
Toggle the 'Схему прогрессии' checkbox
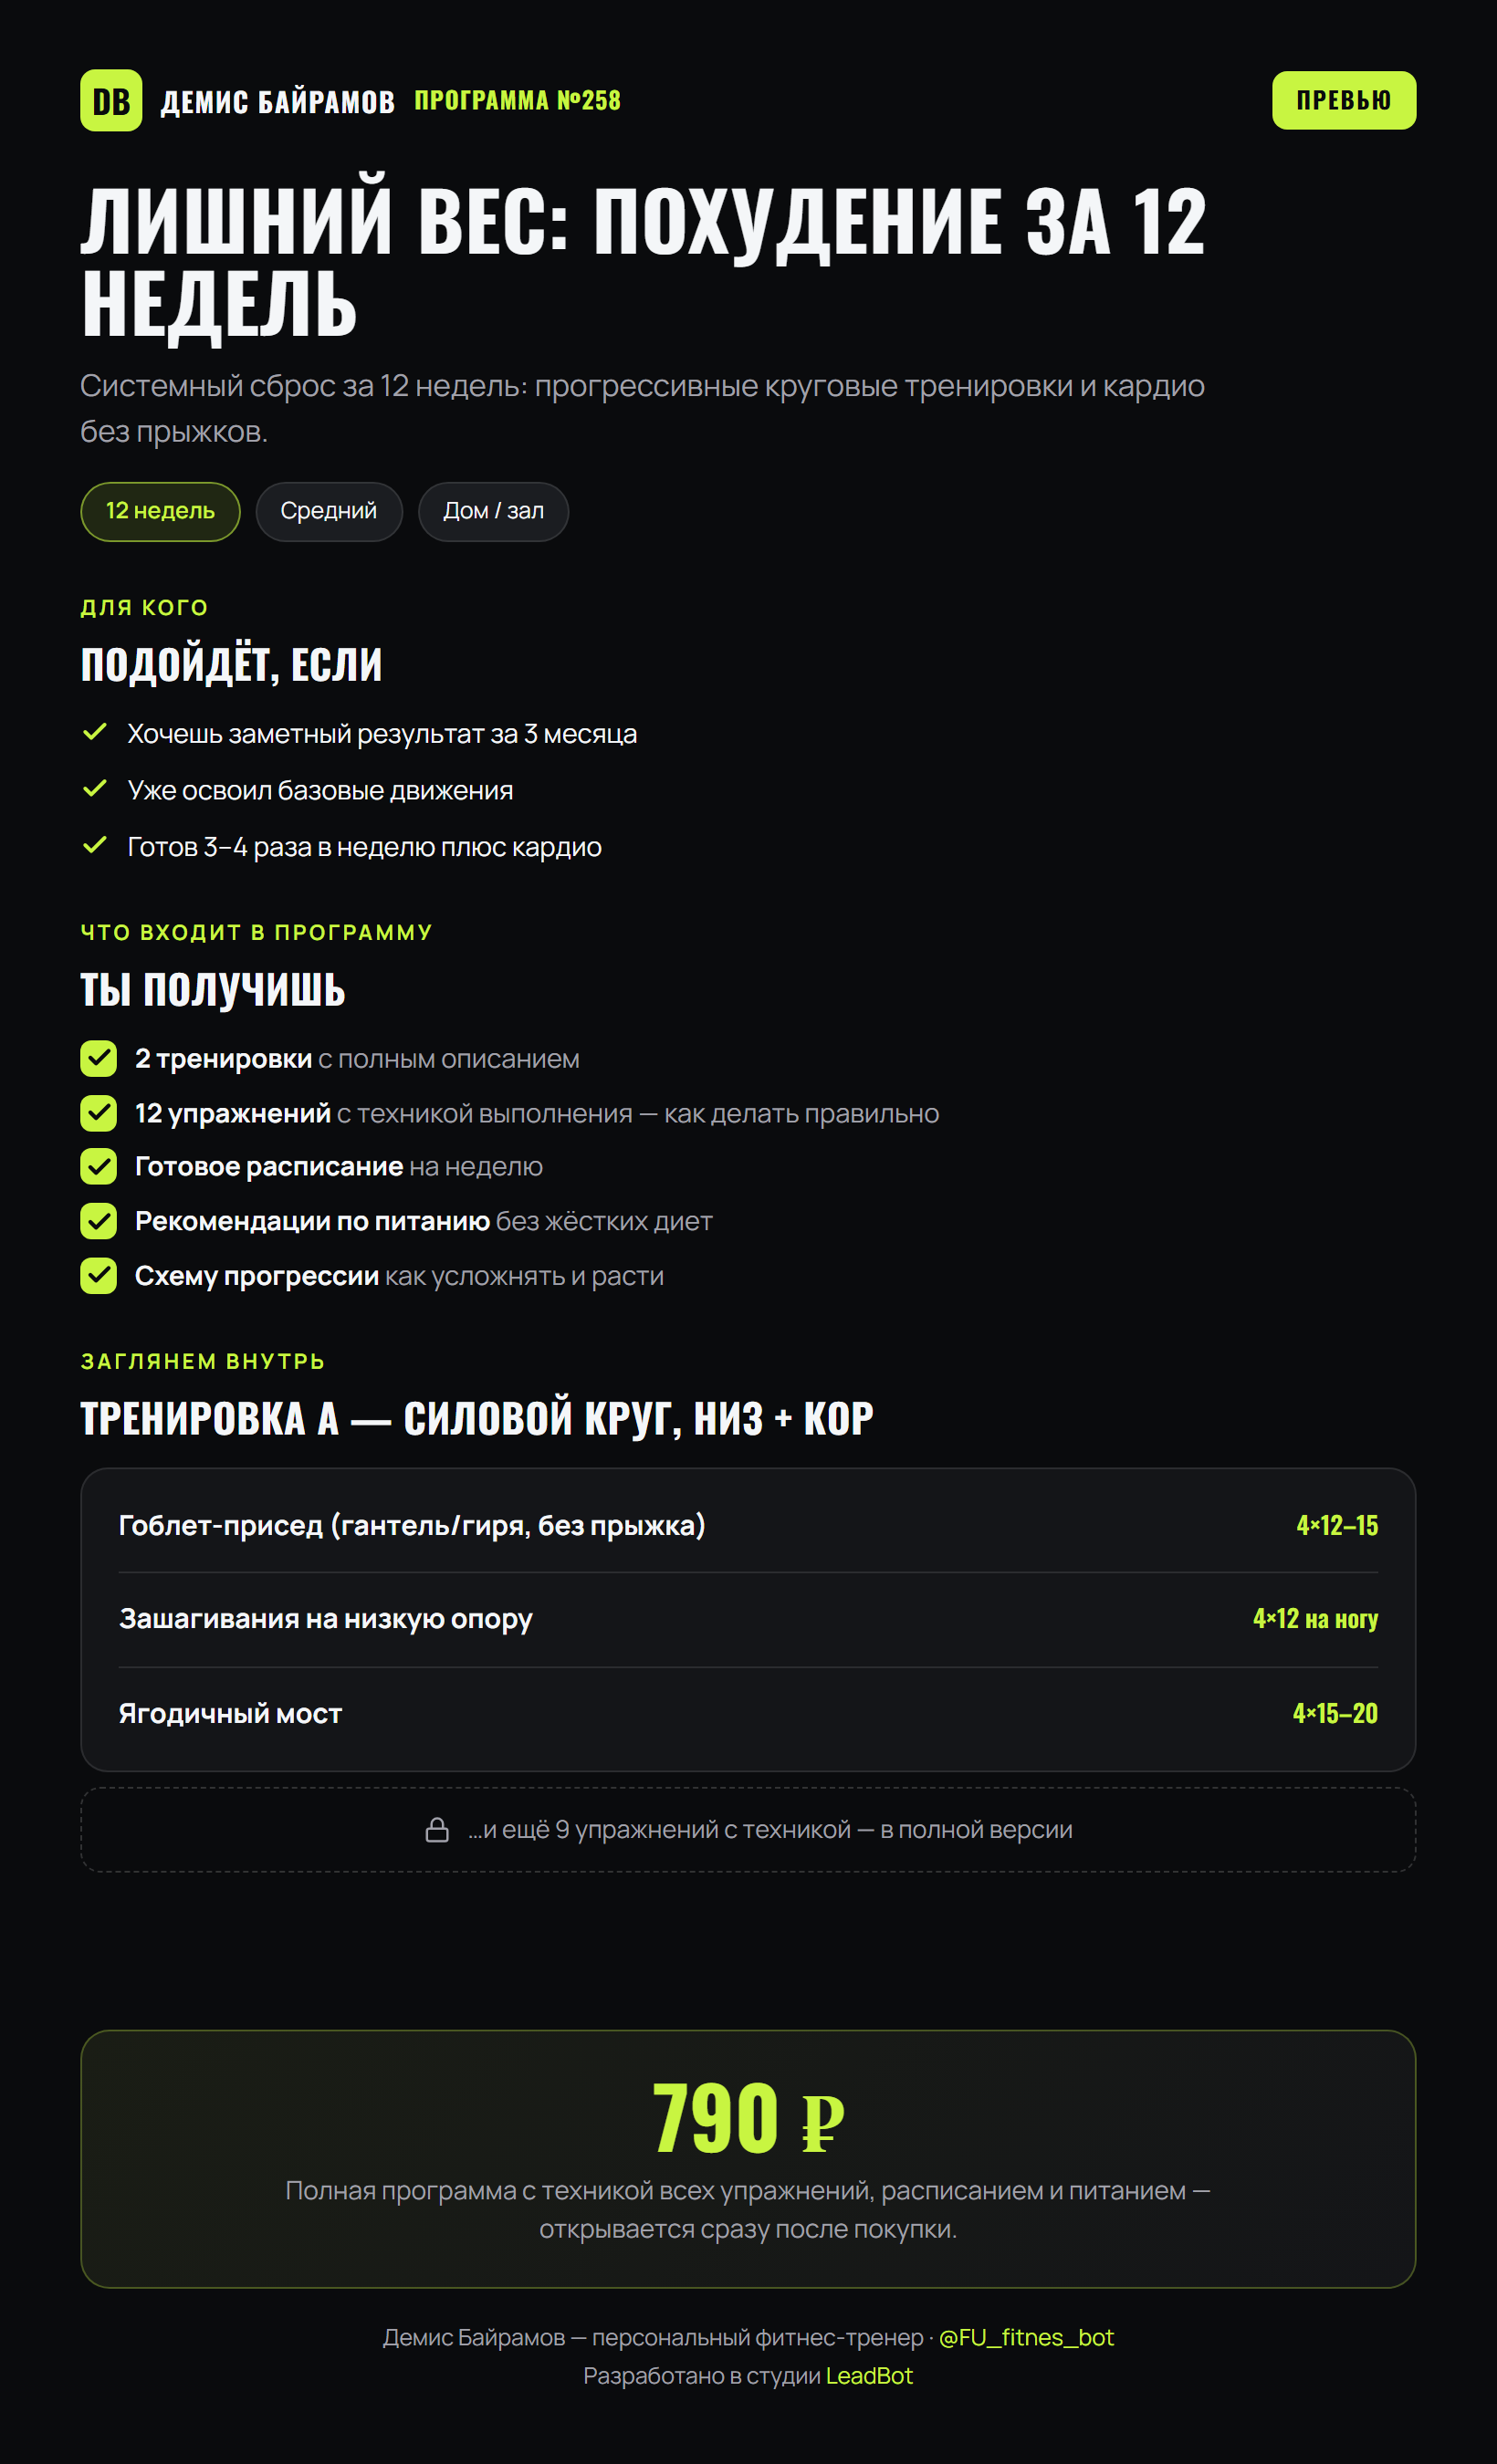coord(98,1276)
